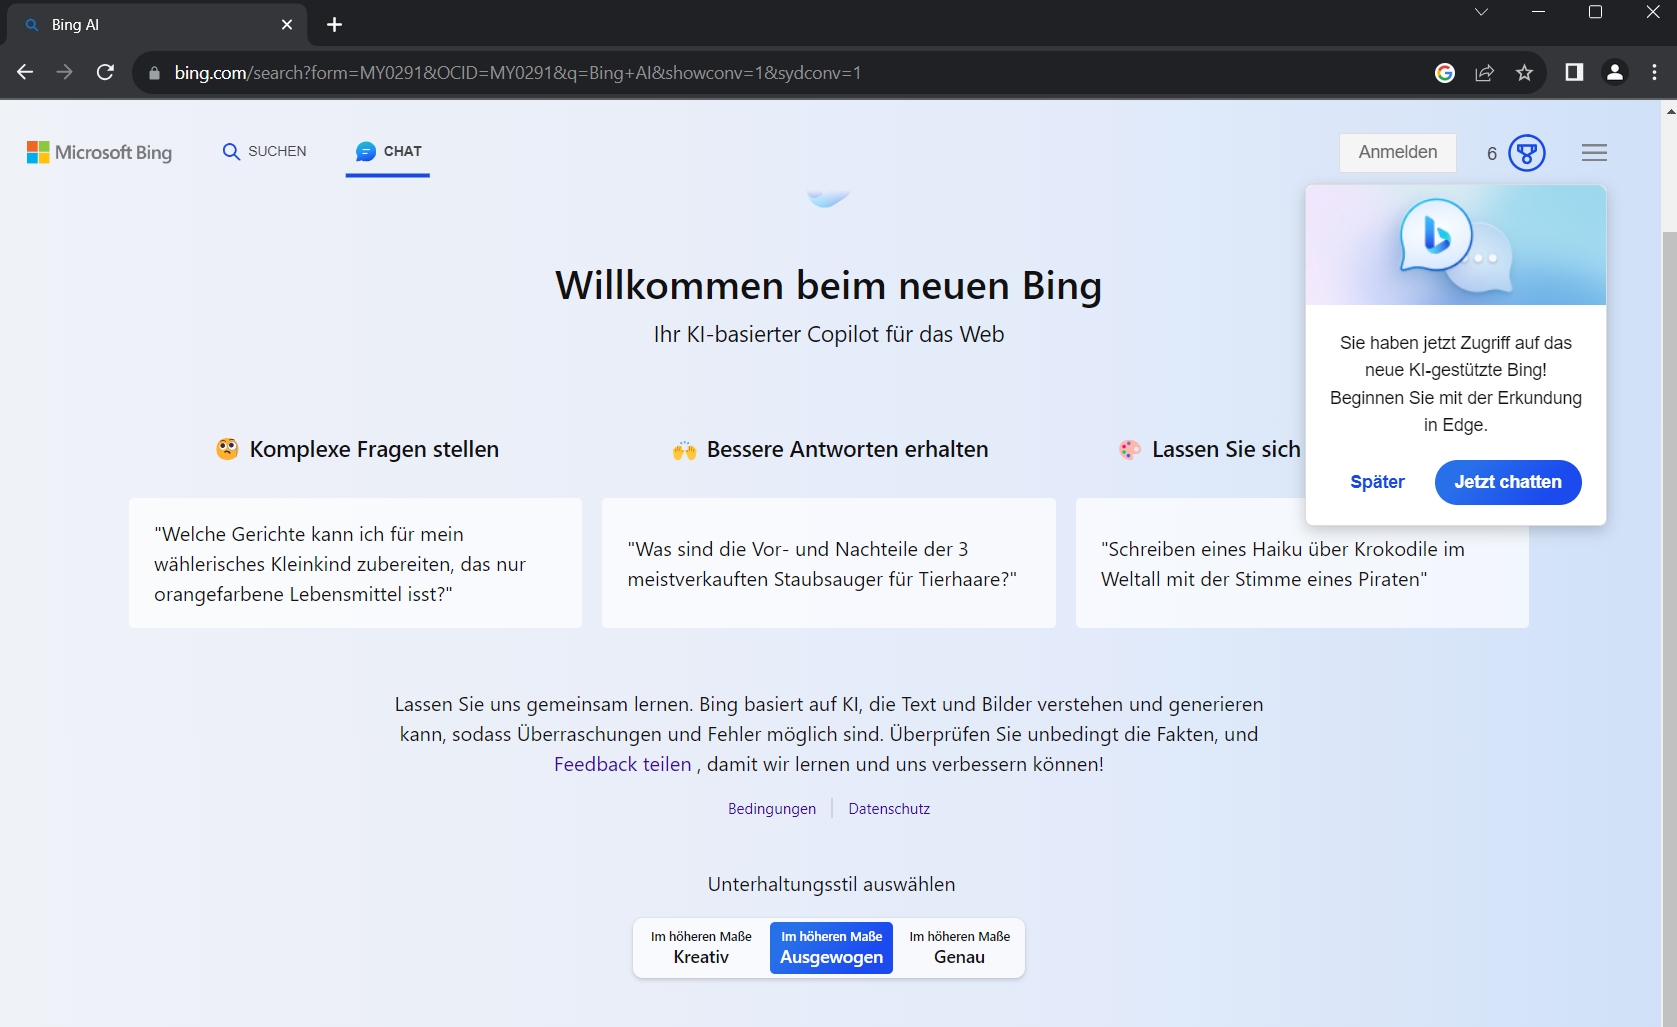Viewport: 1677px width, 1027px height.
Task: Click the Anmelden button
Action: 1397,152
